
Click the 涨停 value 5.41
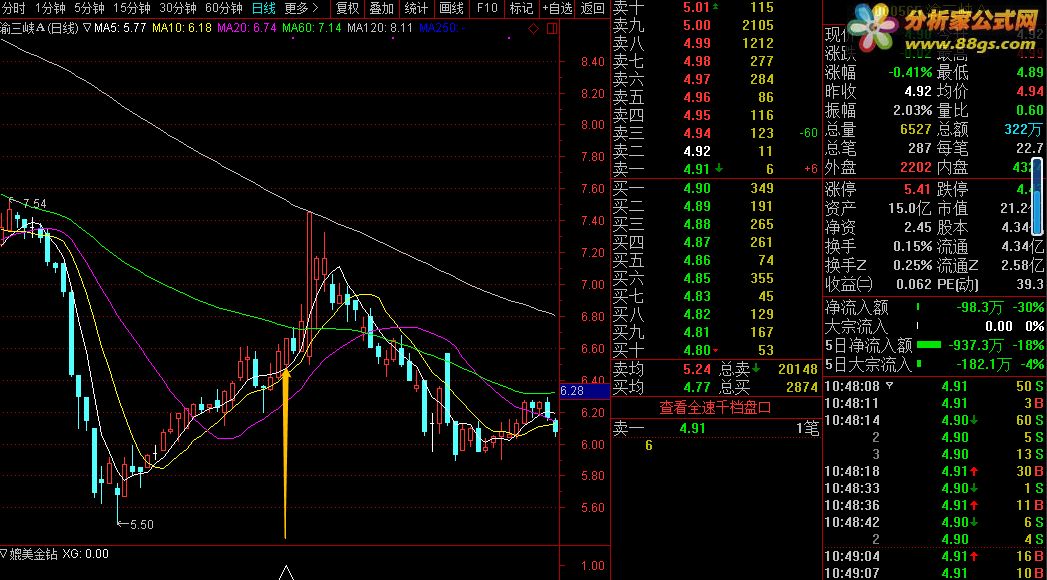pos(917,190)
